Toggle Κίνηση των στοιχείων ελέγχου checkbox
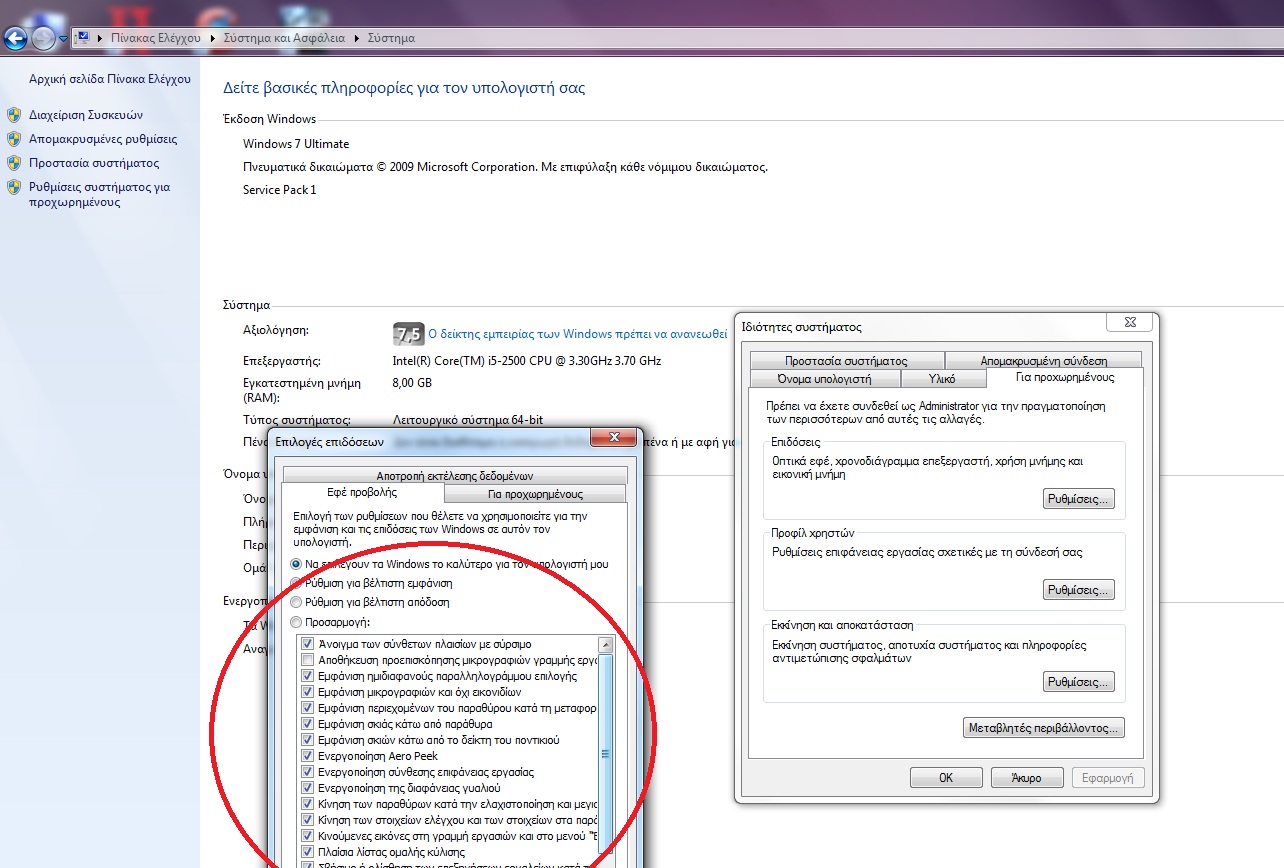This screenshot has width=1284, height=868. (x=307, y=820)
